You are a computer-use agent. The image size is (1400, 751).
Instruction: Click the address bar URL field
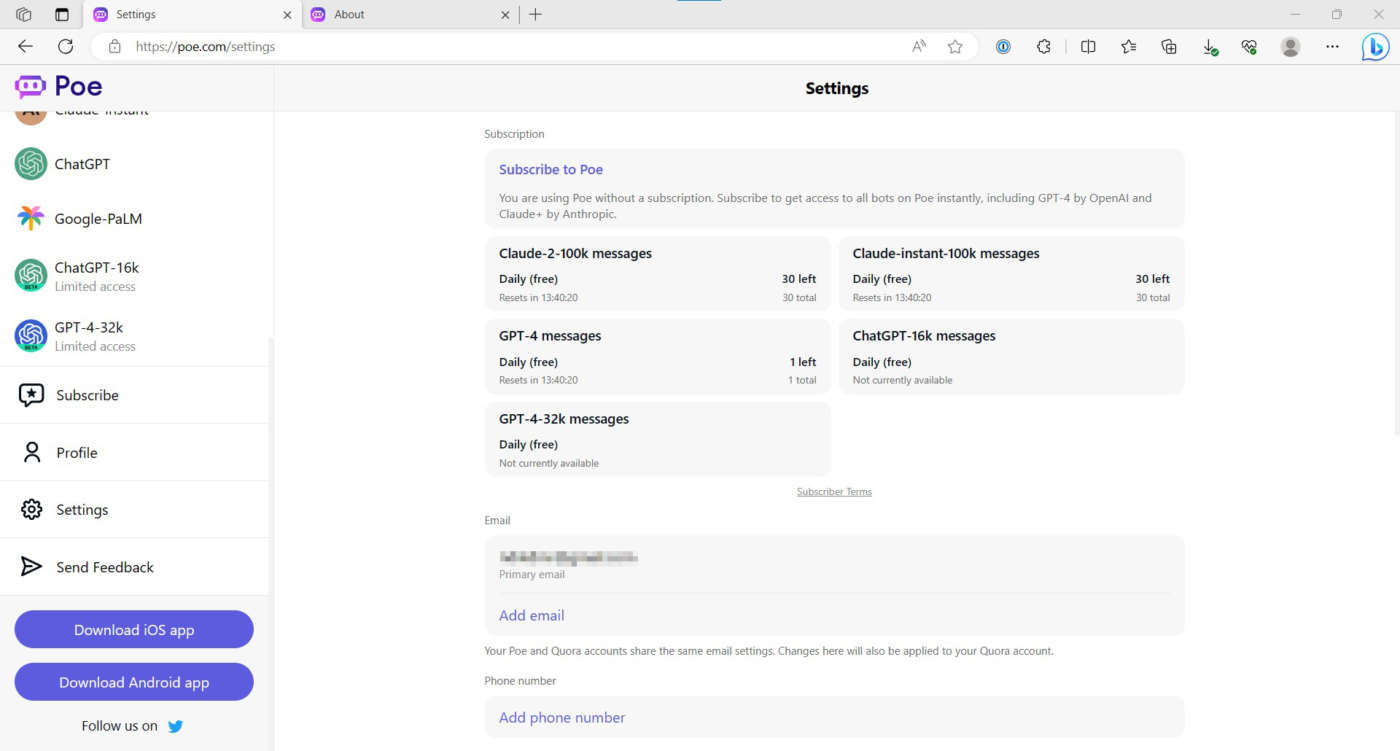500,46
